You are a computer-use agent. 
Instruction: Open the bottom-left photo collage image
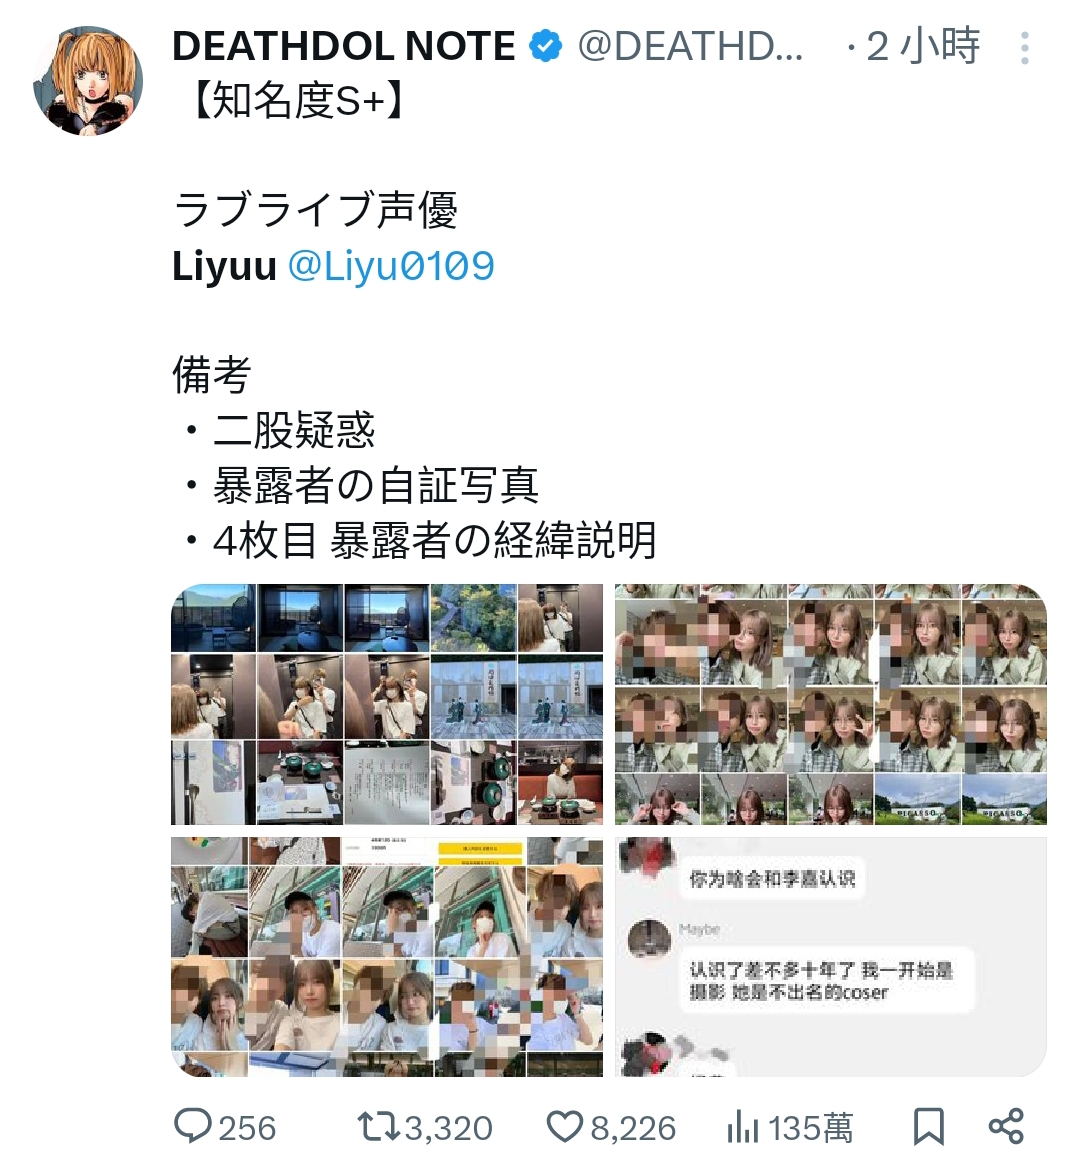click(x=387, y=956)
